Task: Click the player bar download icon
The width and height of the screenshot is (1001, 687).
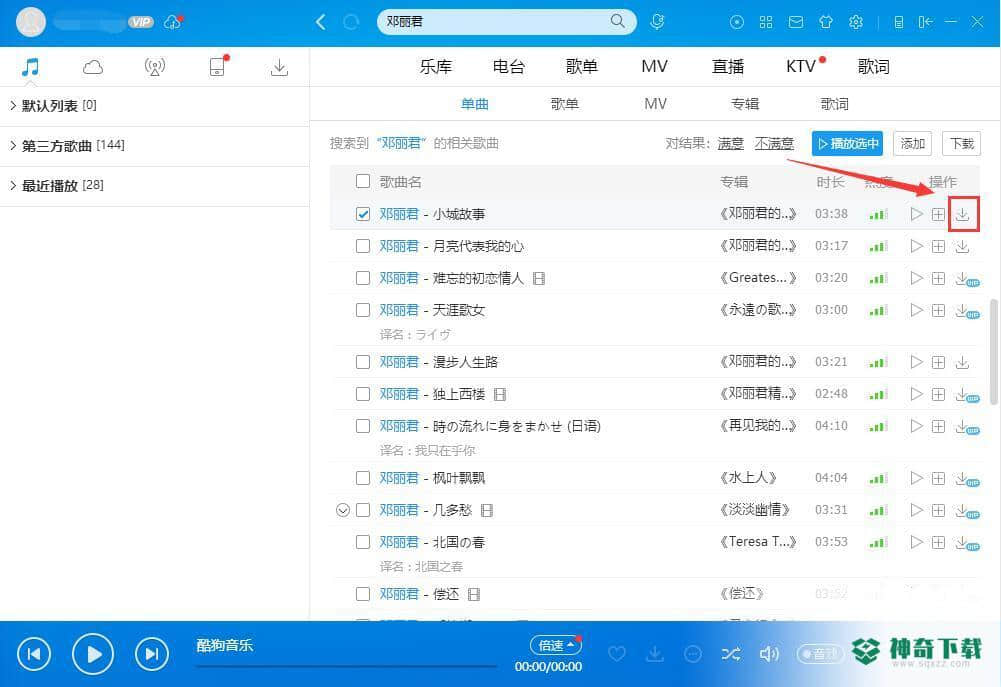Action: click(x=655, y=654)
